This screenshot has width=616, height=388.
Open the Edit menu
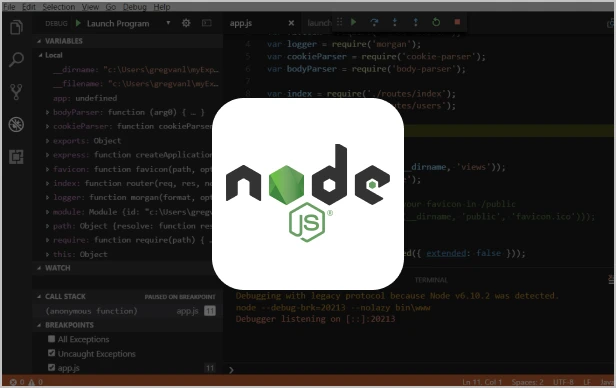[x=29, y=7]
